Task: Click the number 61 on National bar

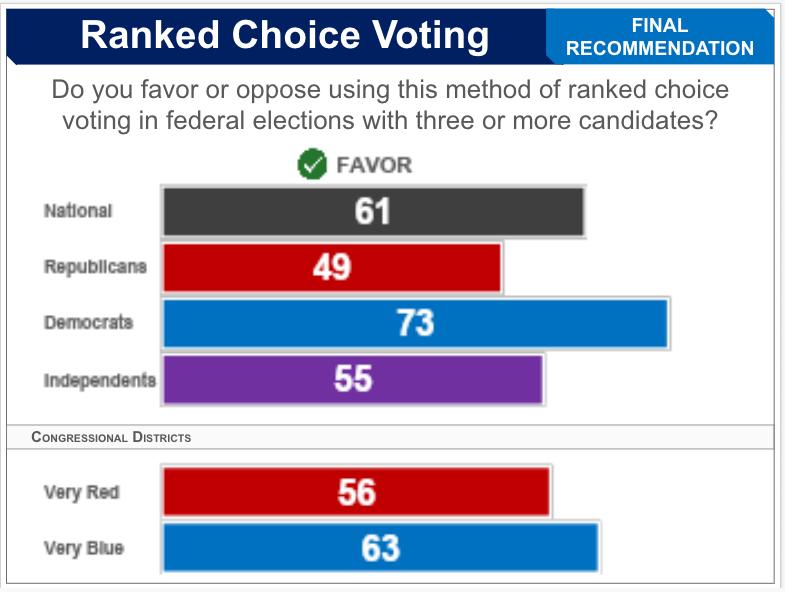Action: click(372, 211)
